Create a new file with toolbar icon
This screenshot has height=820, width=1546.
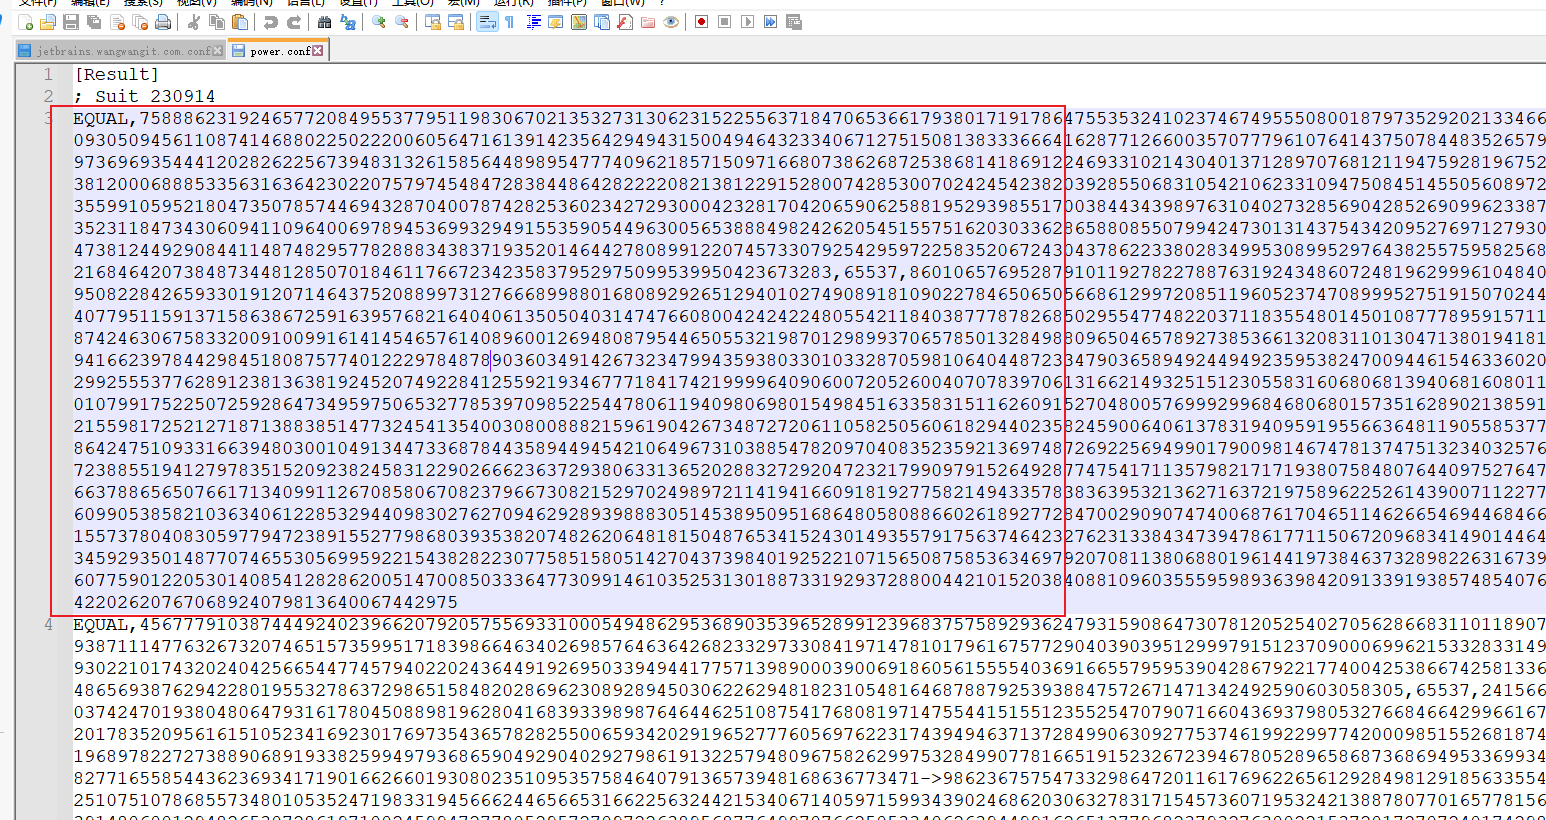[x=26, y=22]
